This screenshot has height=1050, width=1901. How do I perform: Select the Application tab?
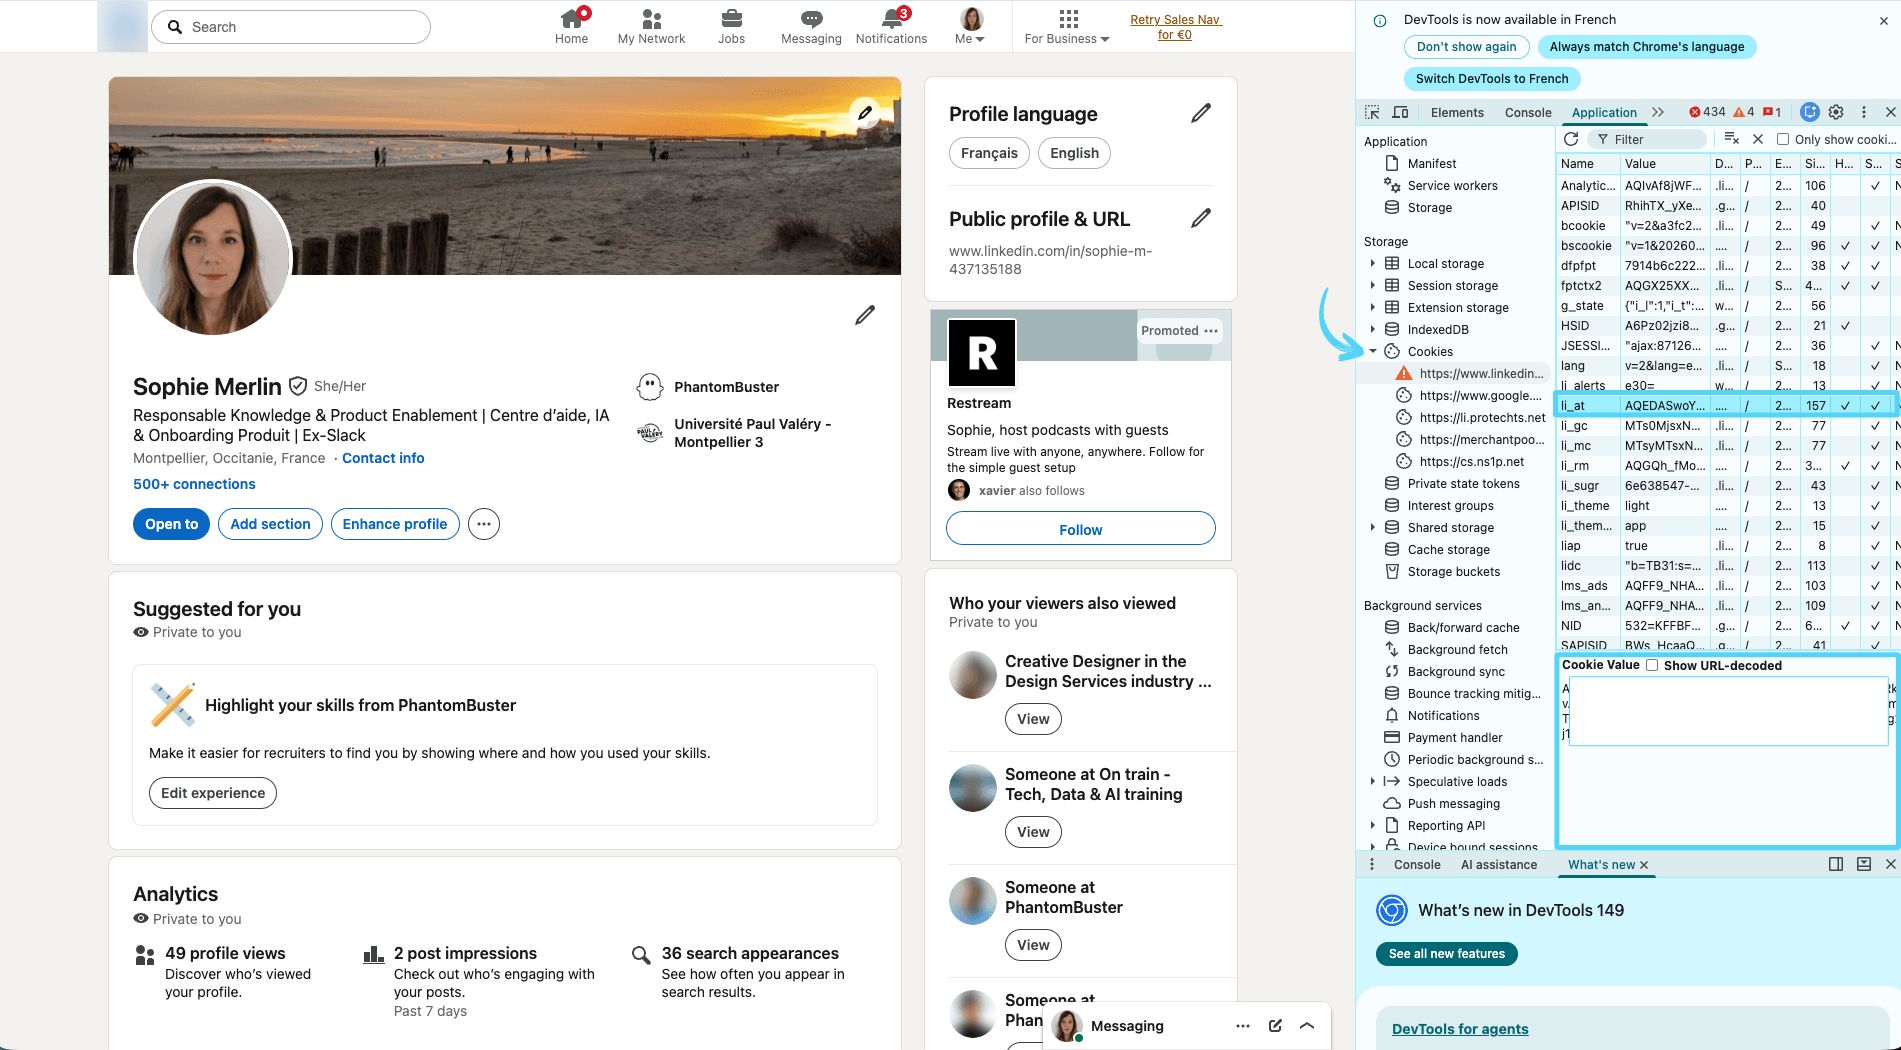tap(1604, 112)
